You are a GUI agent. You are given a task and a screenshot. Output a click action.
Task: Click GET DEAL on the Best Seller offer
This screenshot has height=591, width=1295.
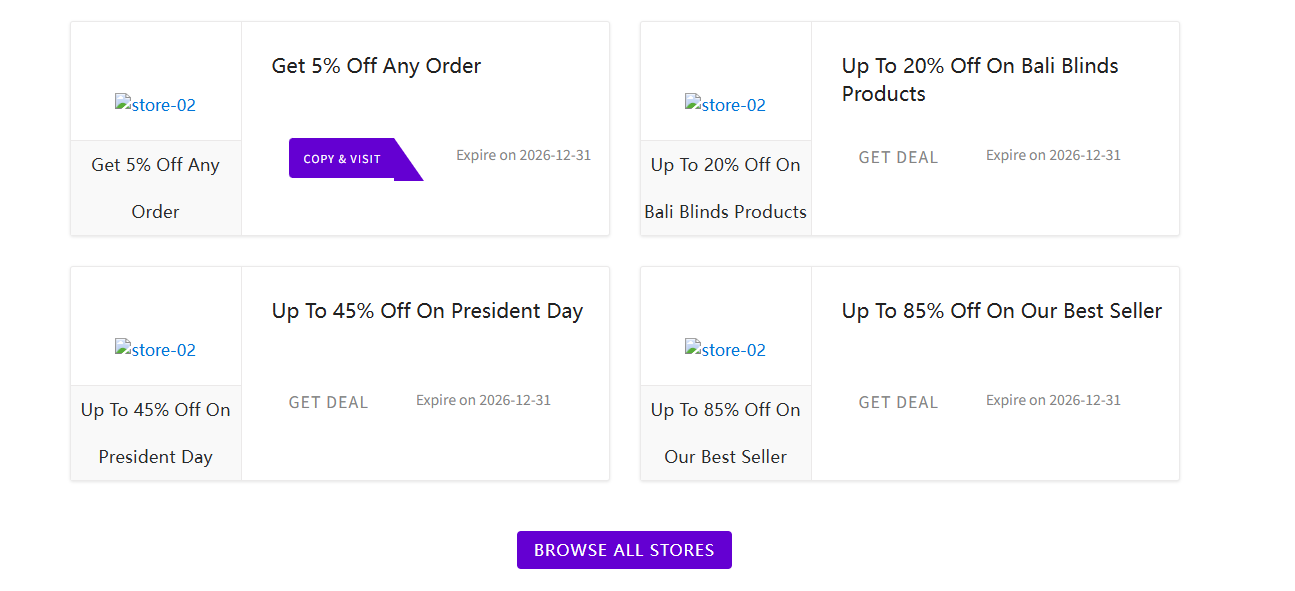898,402
